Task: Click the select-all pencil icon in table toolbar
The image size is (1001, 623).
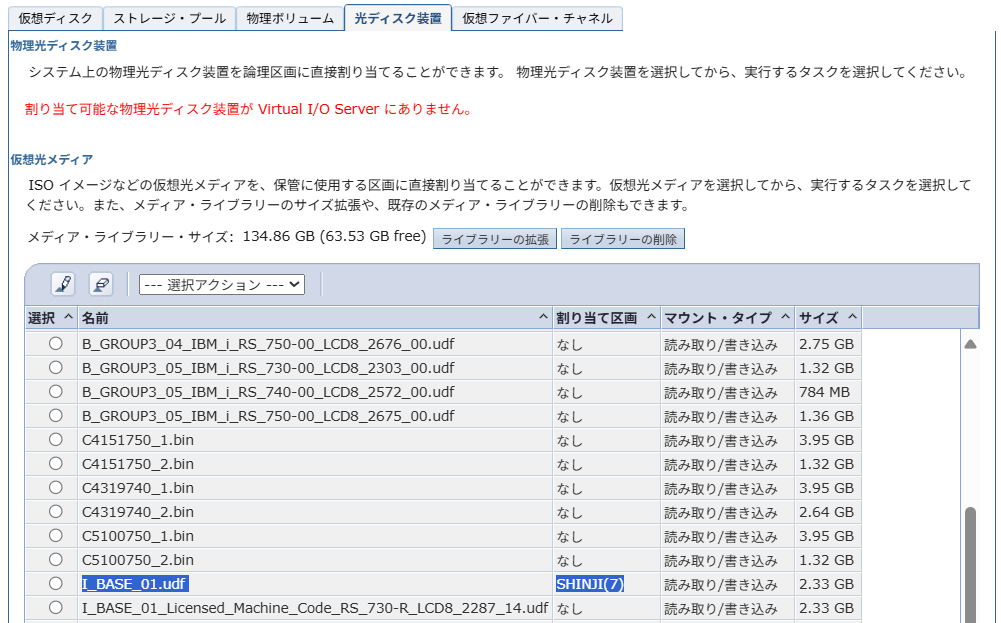Action: click(63, 284)
